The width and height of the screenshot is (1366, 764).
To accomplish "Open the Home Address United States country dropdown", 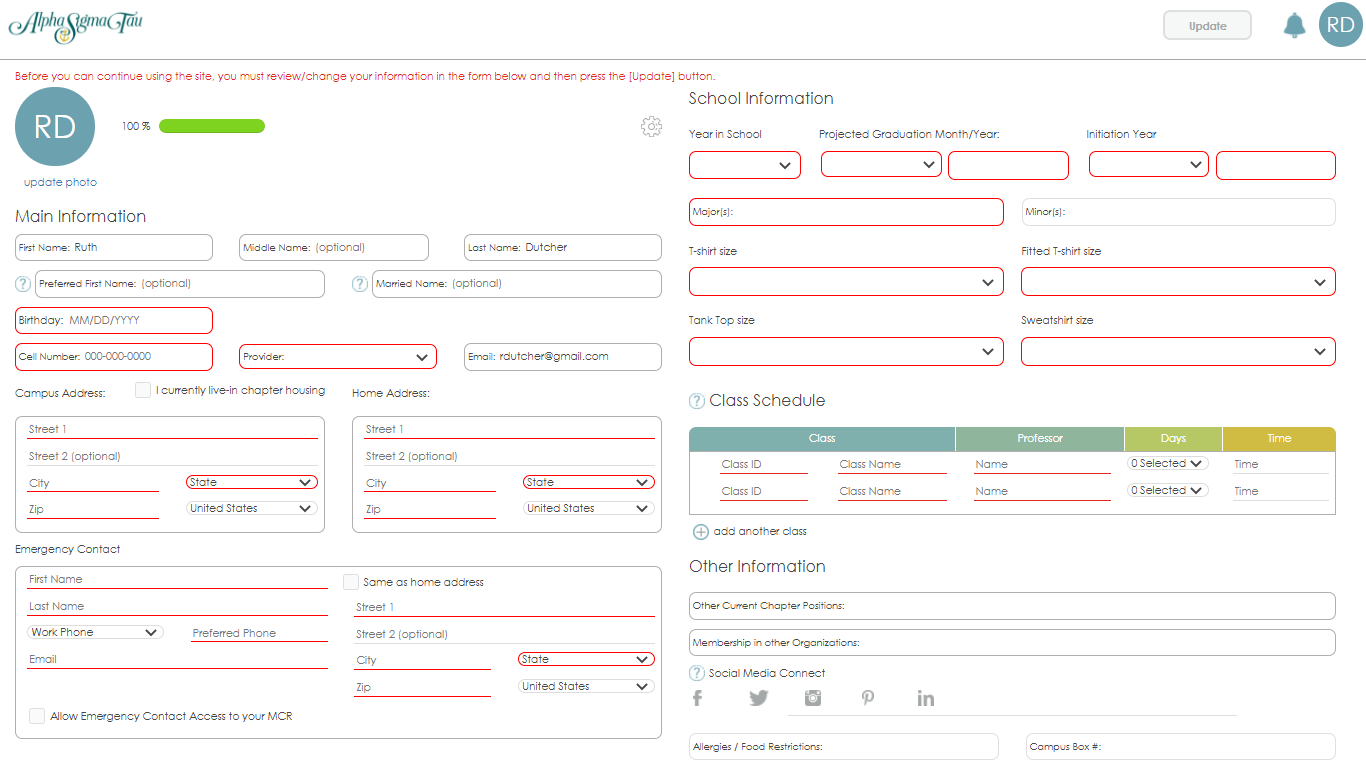I will pyautogui.click(x=589, y=508).
